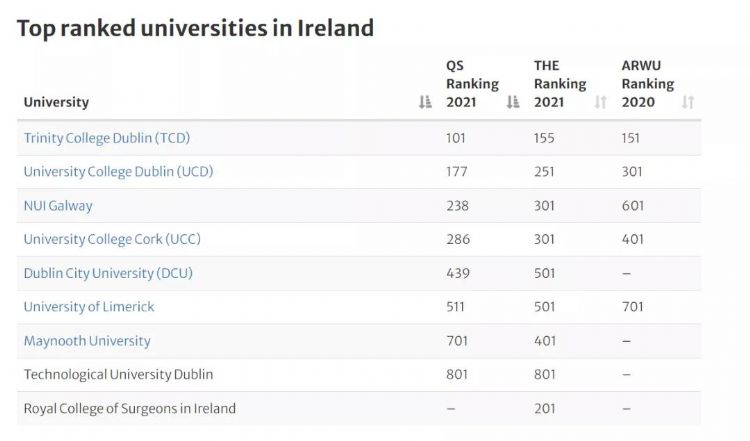Image resolution: width=750 pixels, height=441 pixels.
Task: Click ARWU Ranking 2020 header text
Action: 647,84
